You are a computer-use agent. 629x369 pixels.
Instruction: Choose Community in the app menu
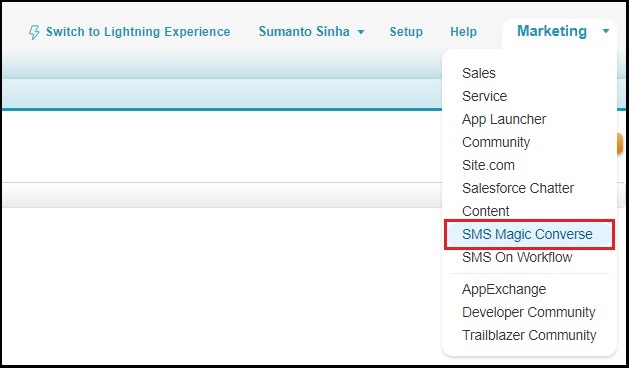(496, 142)
